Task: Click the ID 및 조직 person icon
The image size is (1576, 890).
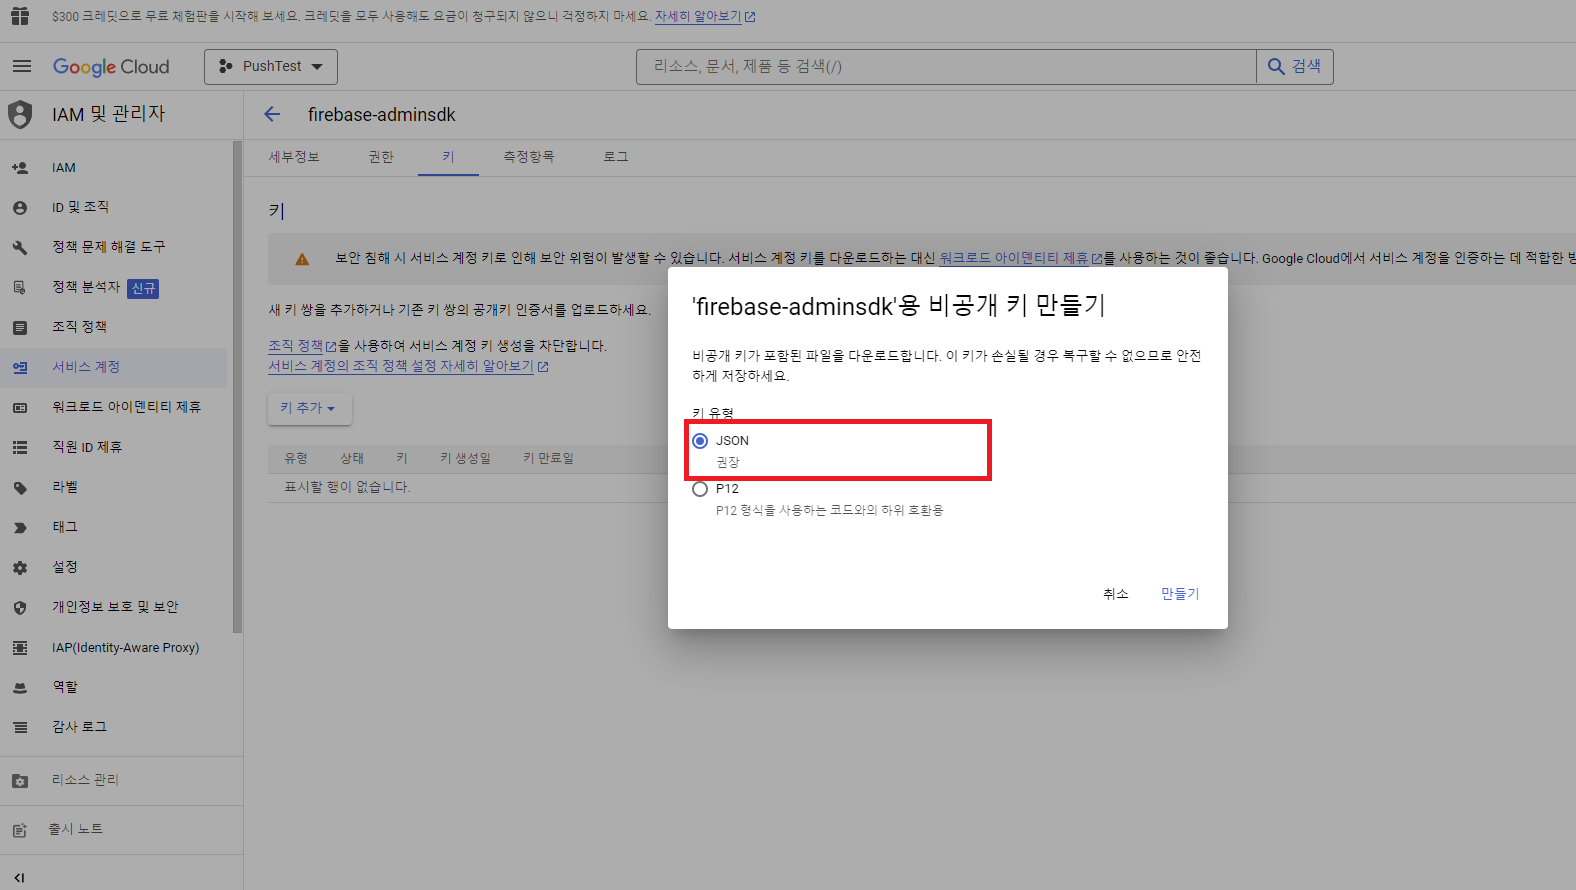Action: tap(20, 208)
